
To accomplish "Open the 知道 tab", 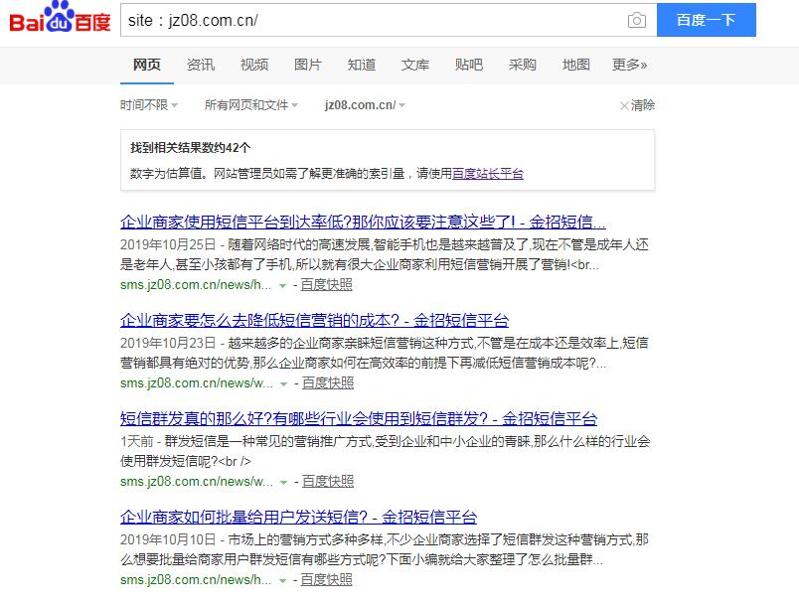I will click(361, 65).
